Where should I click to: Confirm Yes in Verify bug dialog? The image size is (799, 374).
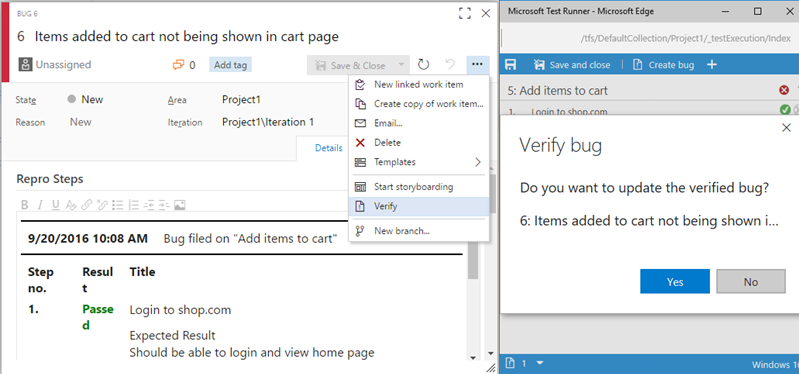(675, 281)
